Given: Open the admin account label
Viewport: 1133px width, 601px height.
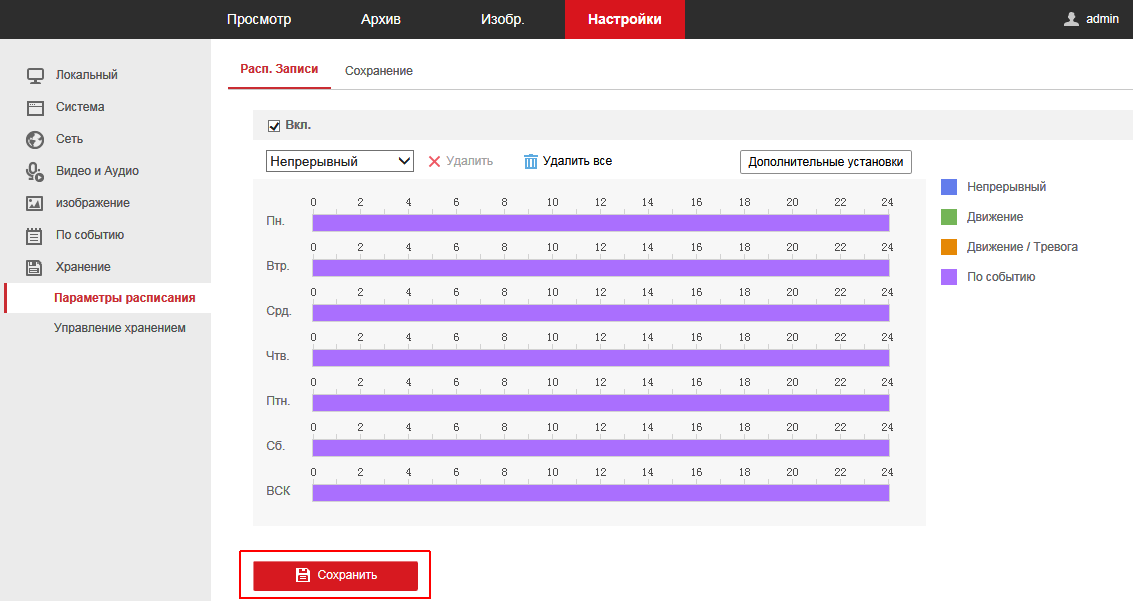Looking at the screenshot, I should pos(1102,19).
